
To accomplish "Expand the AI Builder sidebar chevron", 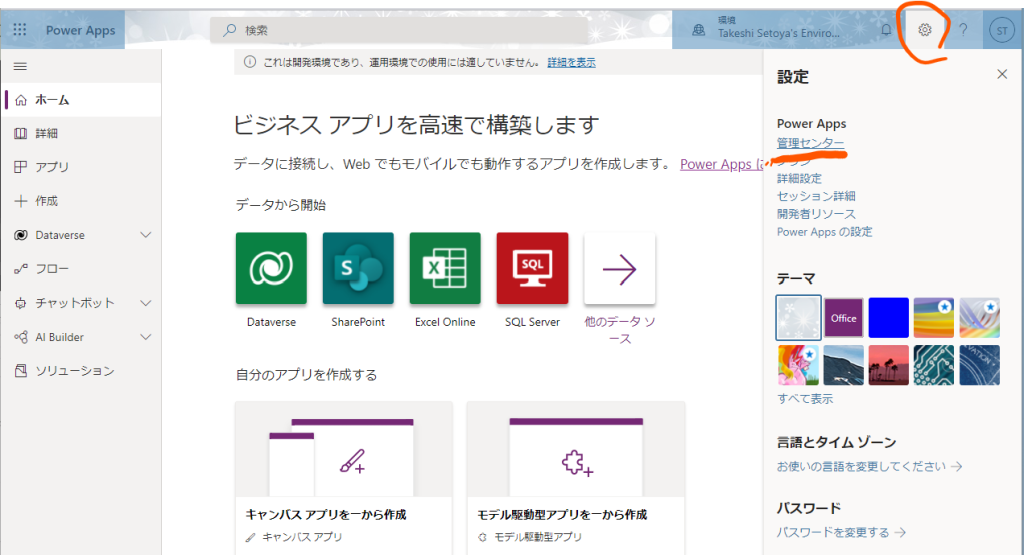I will click(x=146, y=337).
